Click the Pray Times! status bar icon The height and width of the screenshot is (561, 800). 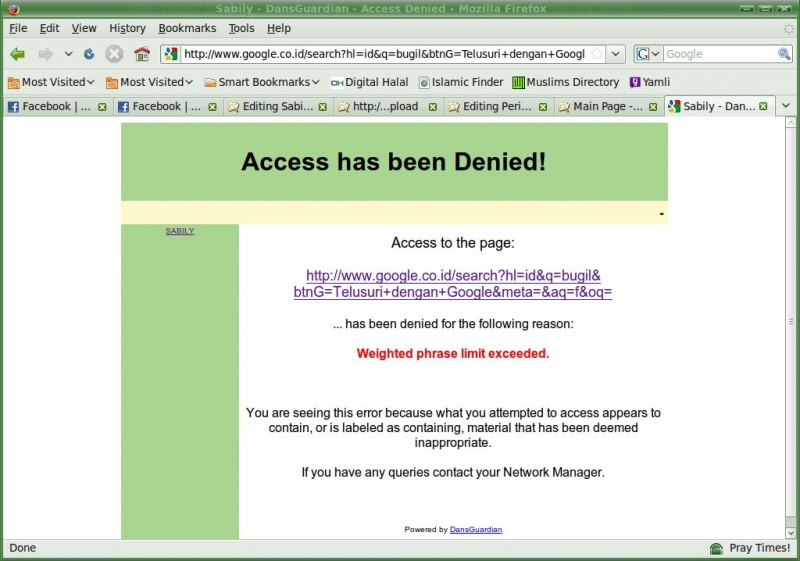[x=716, y=548]
